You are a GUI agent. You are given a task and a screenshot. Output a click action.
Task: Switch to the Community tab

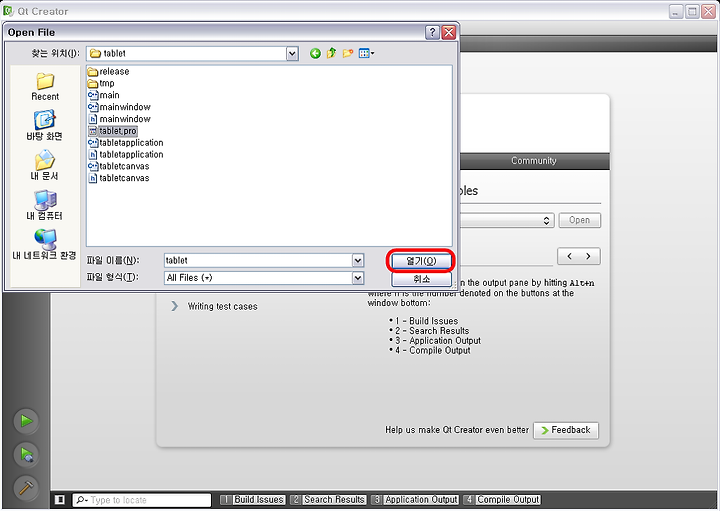pos(534,161)
